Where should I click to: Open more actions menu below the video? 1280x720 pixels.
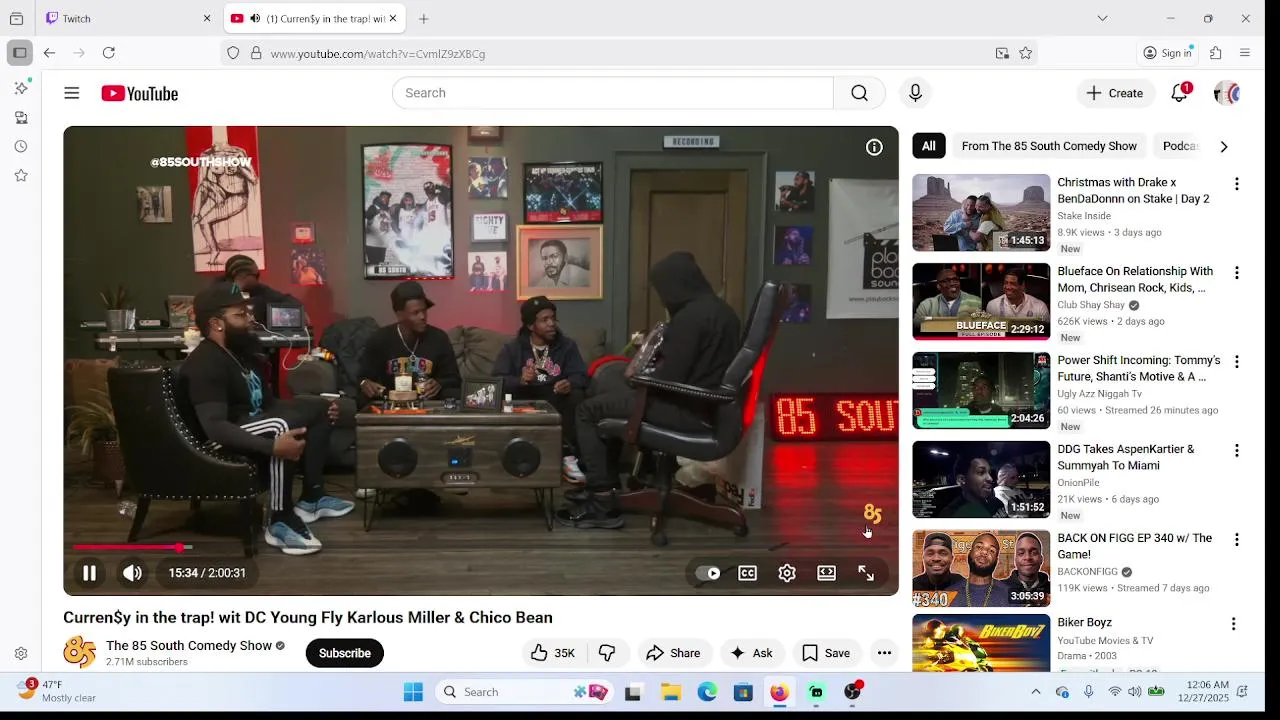[884, 653]
